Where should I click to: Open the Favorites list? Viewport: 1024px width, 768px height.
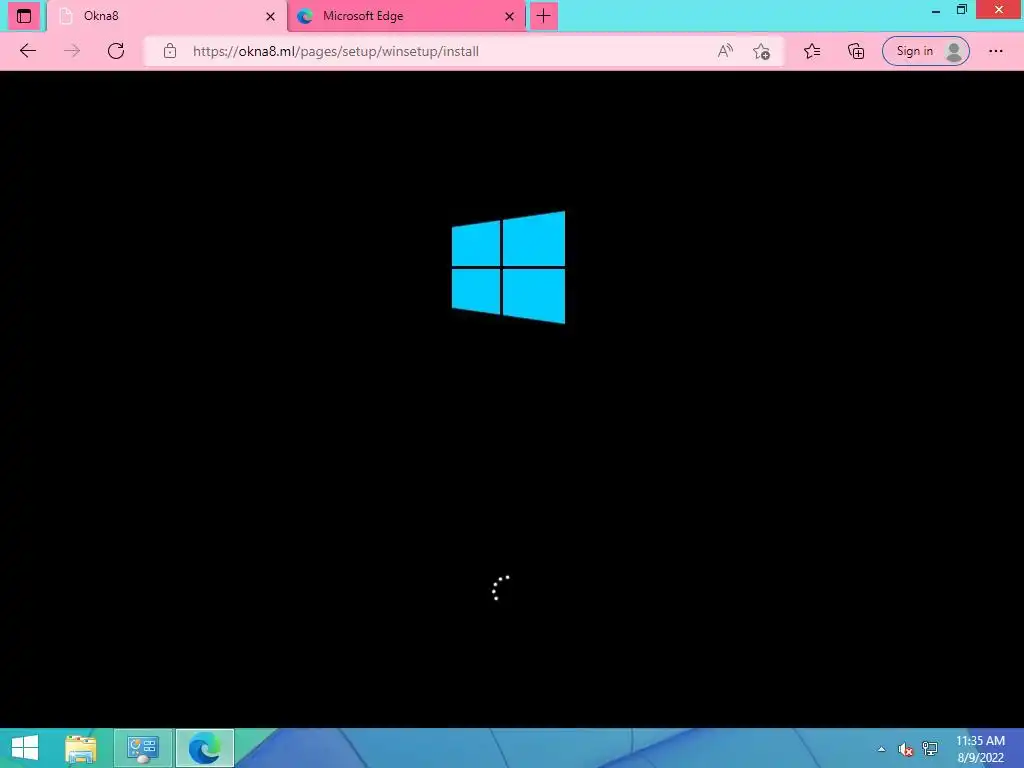pos(812,51)
